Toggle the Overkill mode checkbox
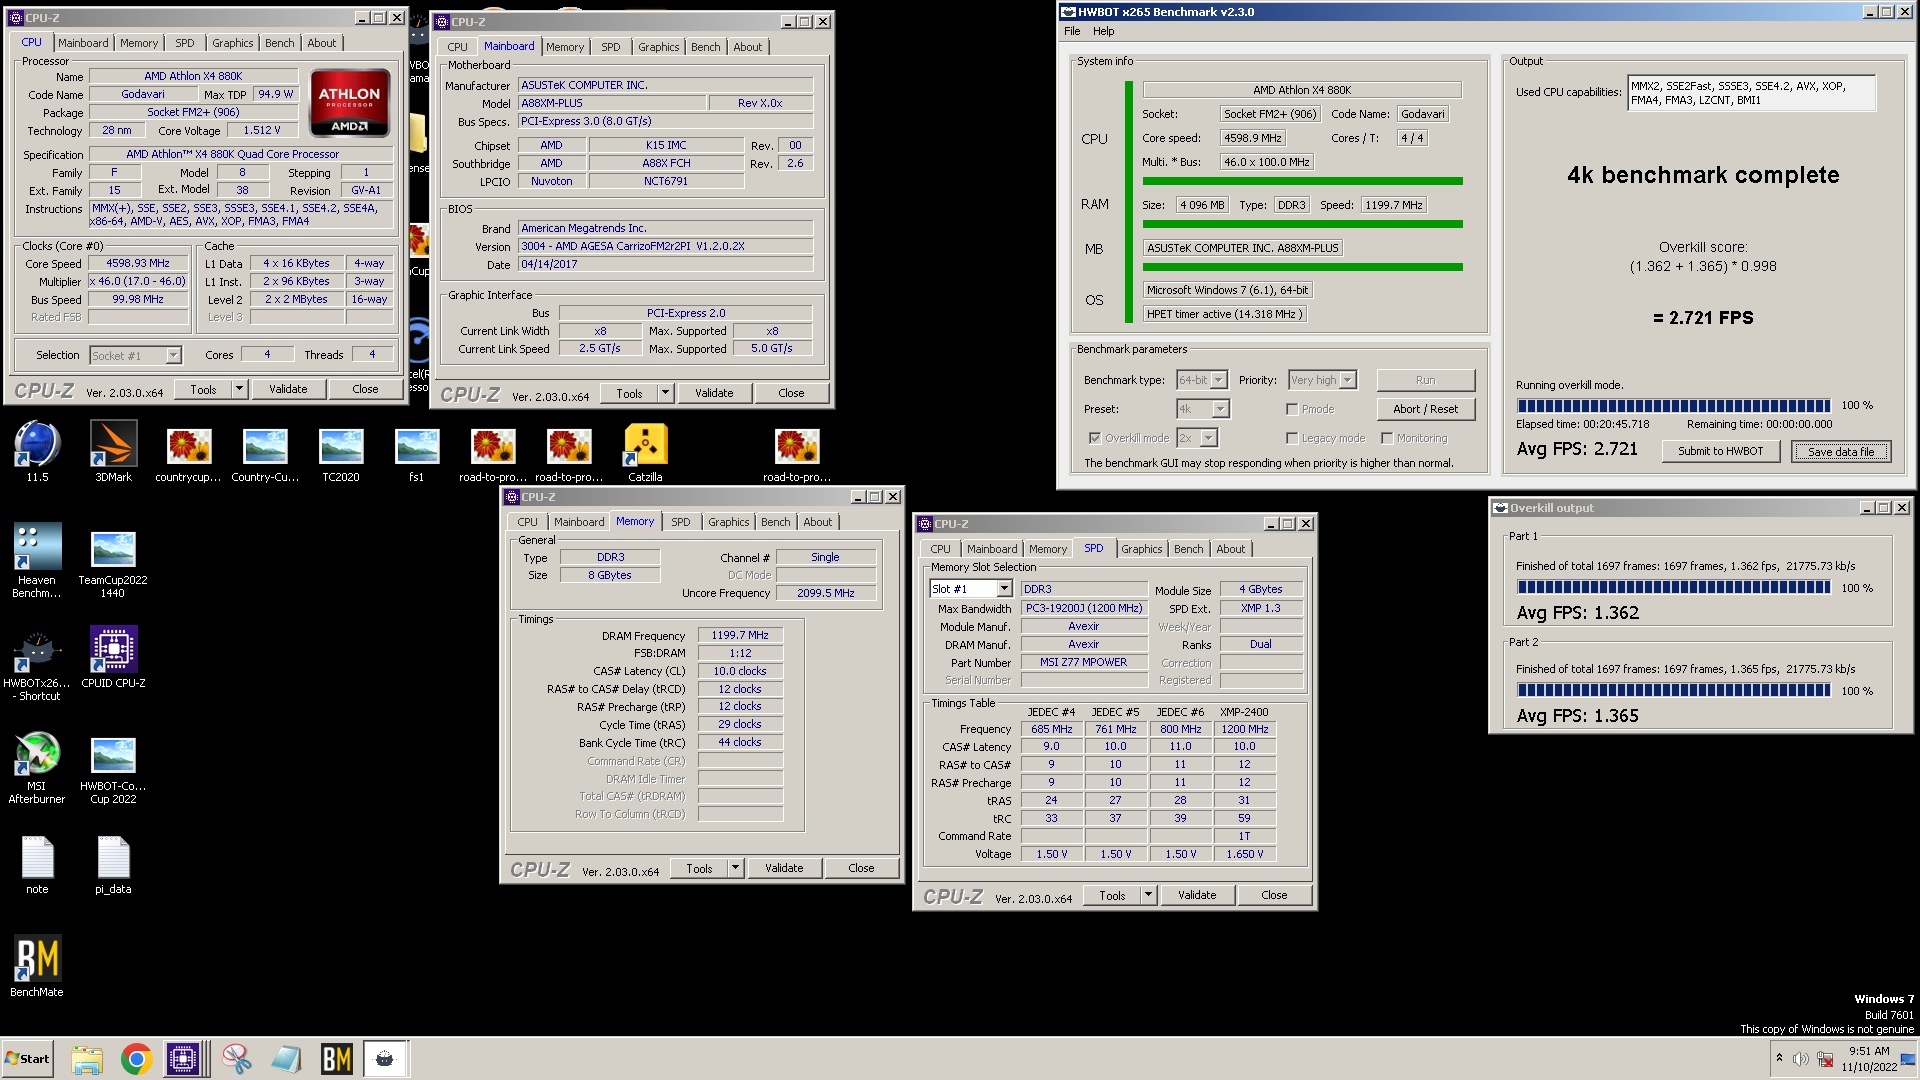The height and width of the screenshot is (1080, 1920). (x=1095, y=438)
